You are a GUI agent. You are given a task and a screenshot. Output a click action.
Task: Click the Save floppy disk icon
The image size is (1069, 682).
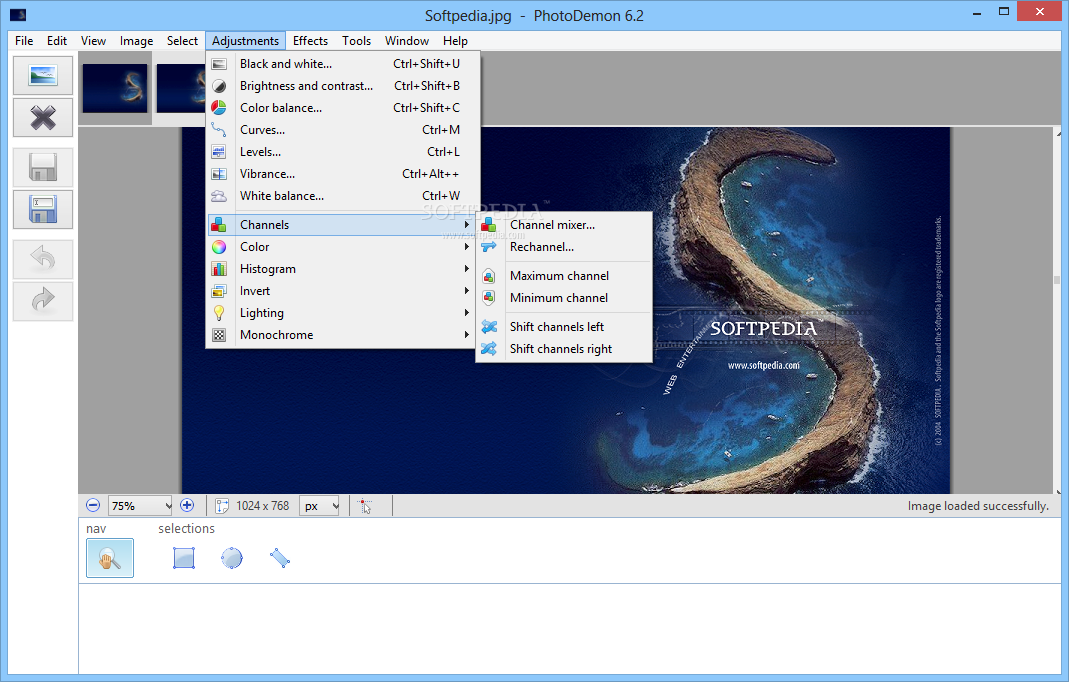43,167
